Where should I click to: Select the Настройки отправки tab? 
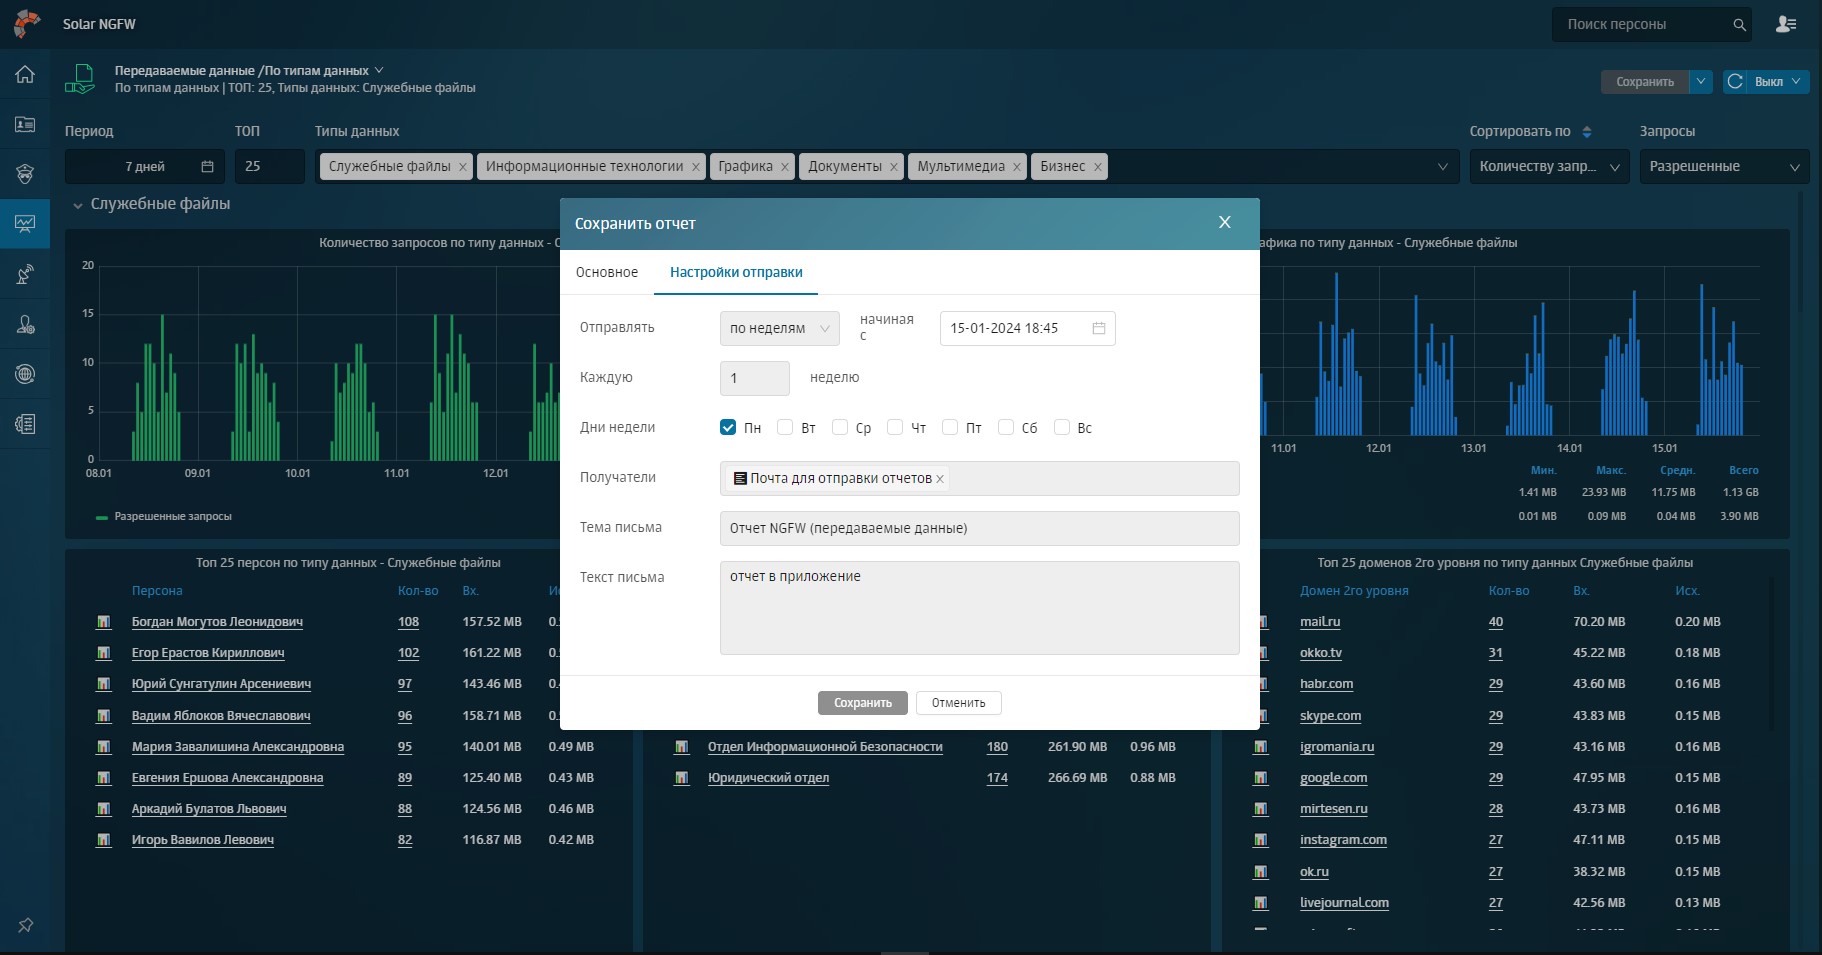click(x=736, y=272)
